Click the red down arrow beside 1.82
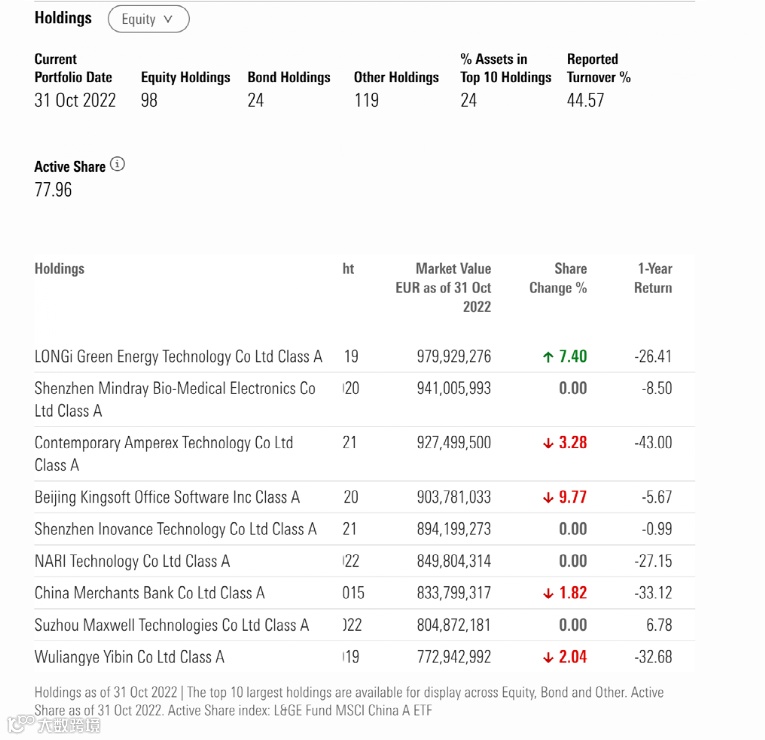This screenshot has height=740, width=765. coord(548,593)
